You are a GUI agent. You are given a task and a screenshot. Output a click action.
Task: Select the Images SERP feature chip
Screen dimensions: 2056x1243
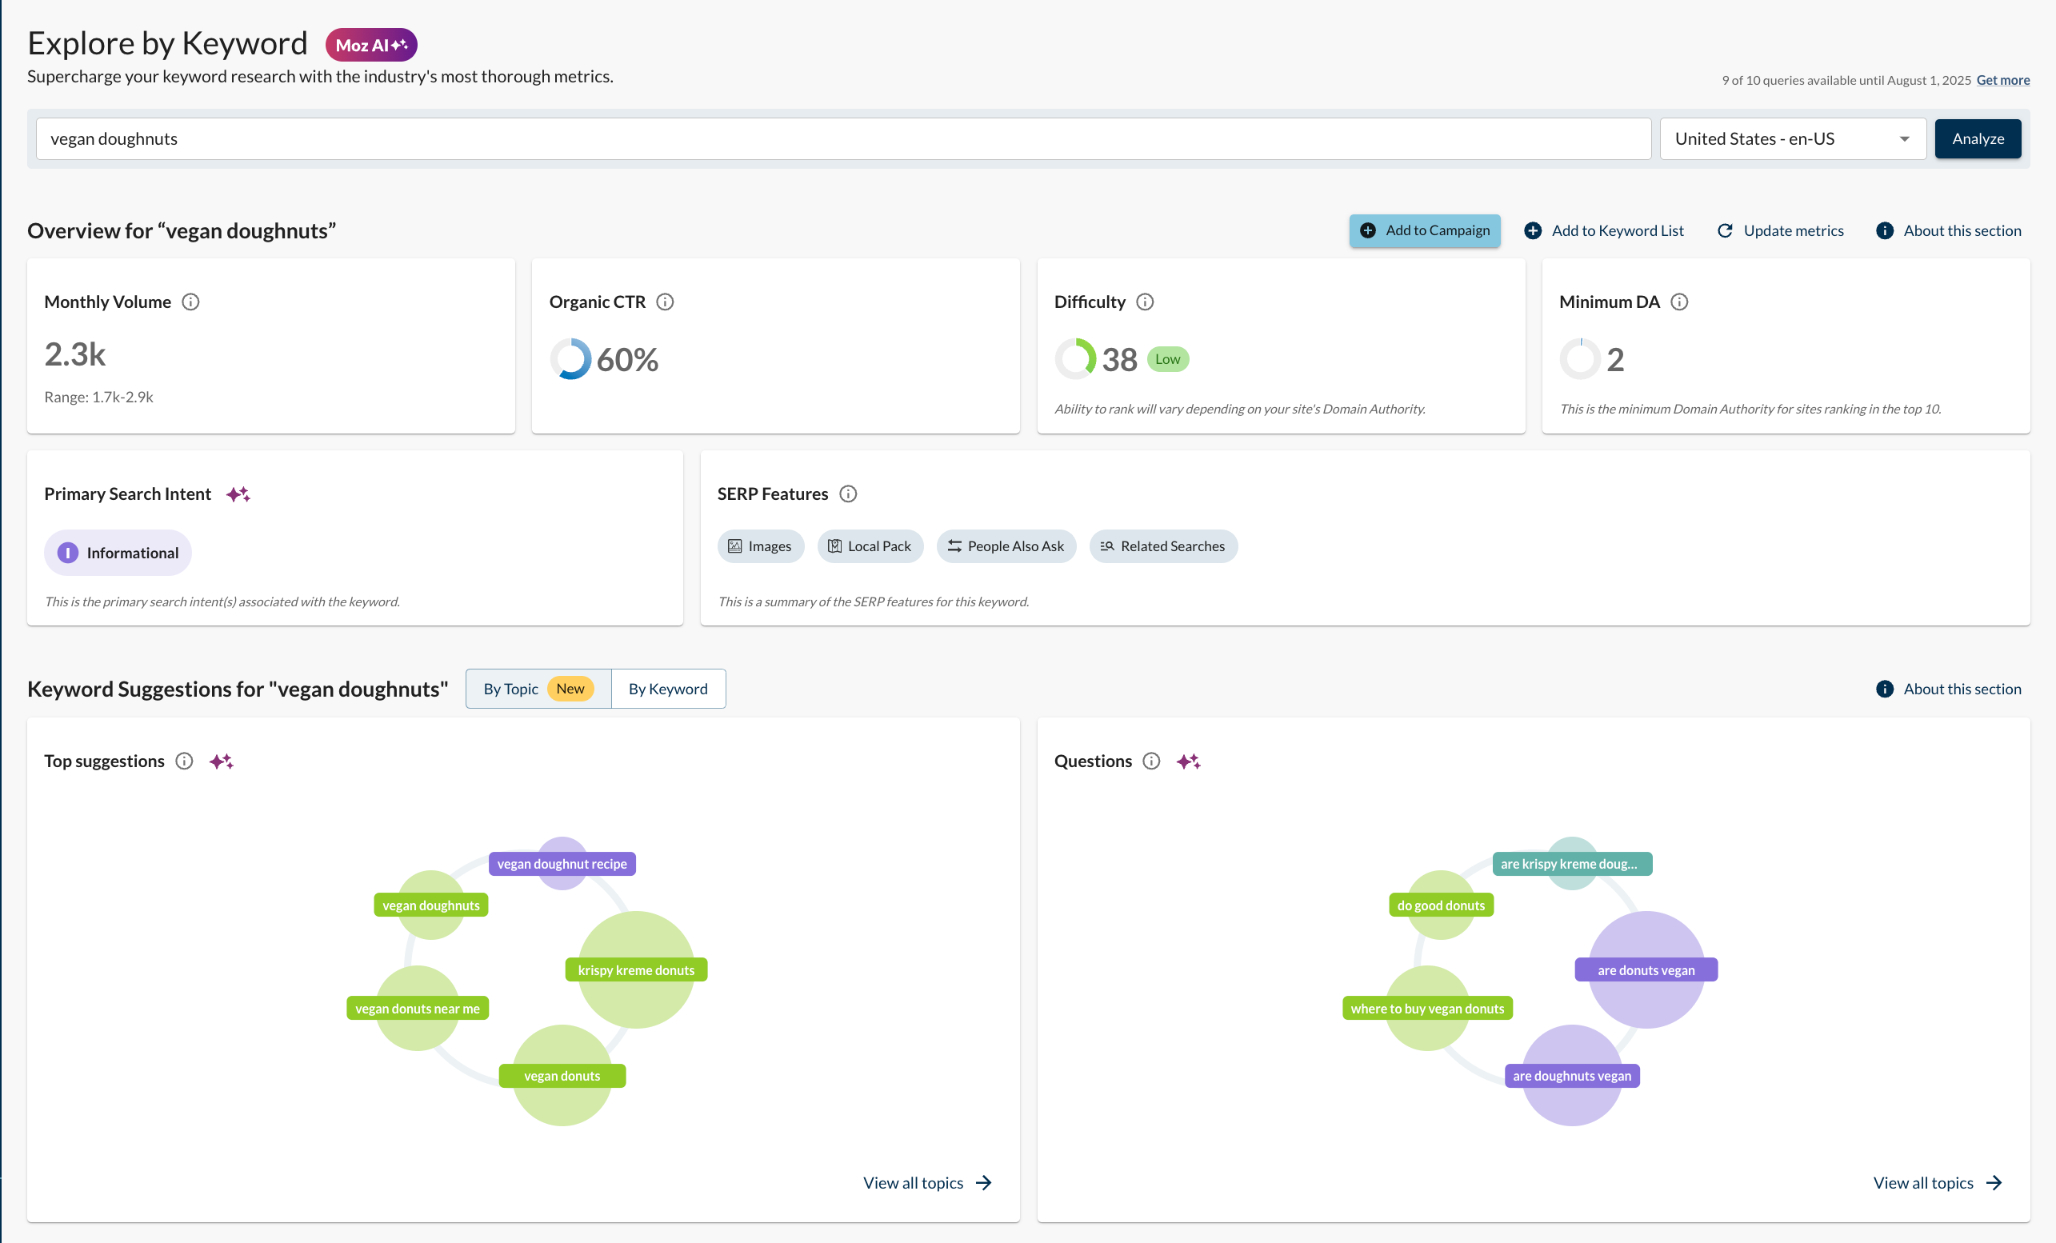tap(760, 546)
